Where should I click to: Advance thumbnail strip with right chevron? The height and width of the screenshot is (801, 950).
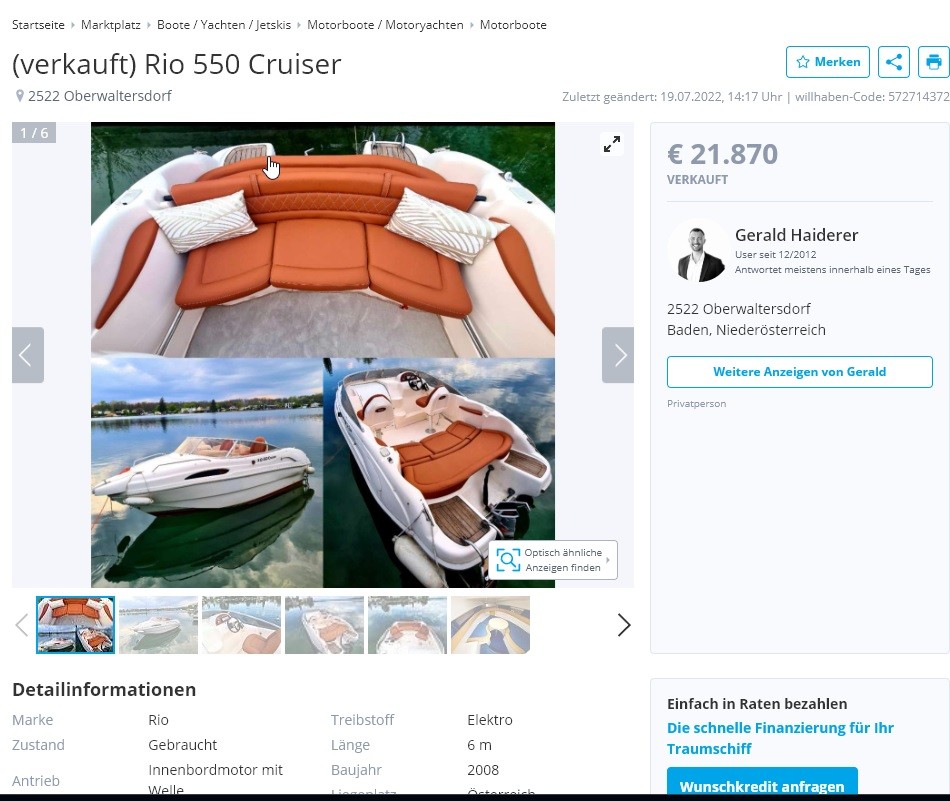click(624, 625)
